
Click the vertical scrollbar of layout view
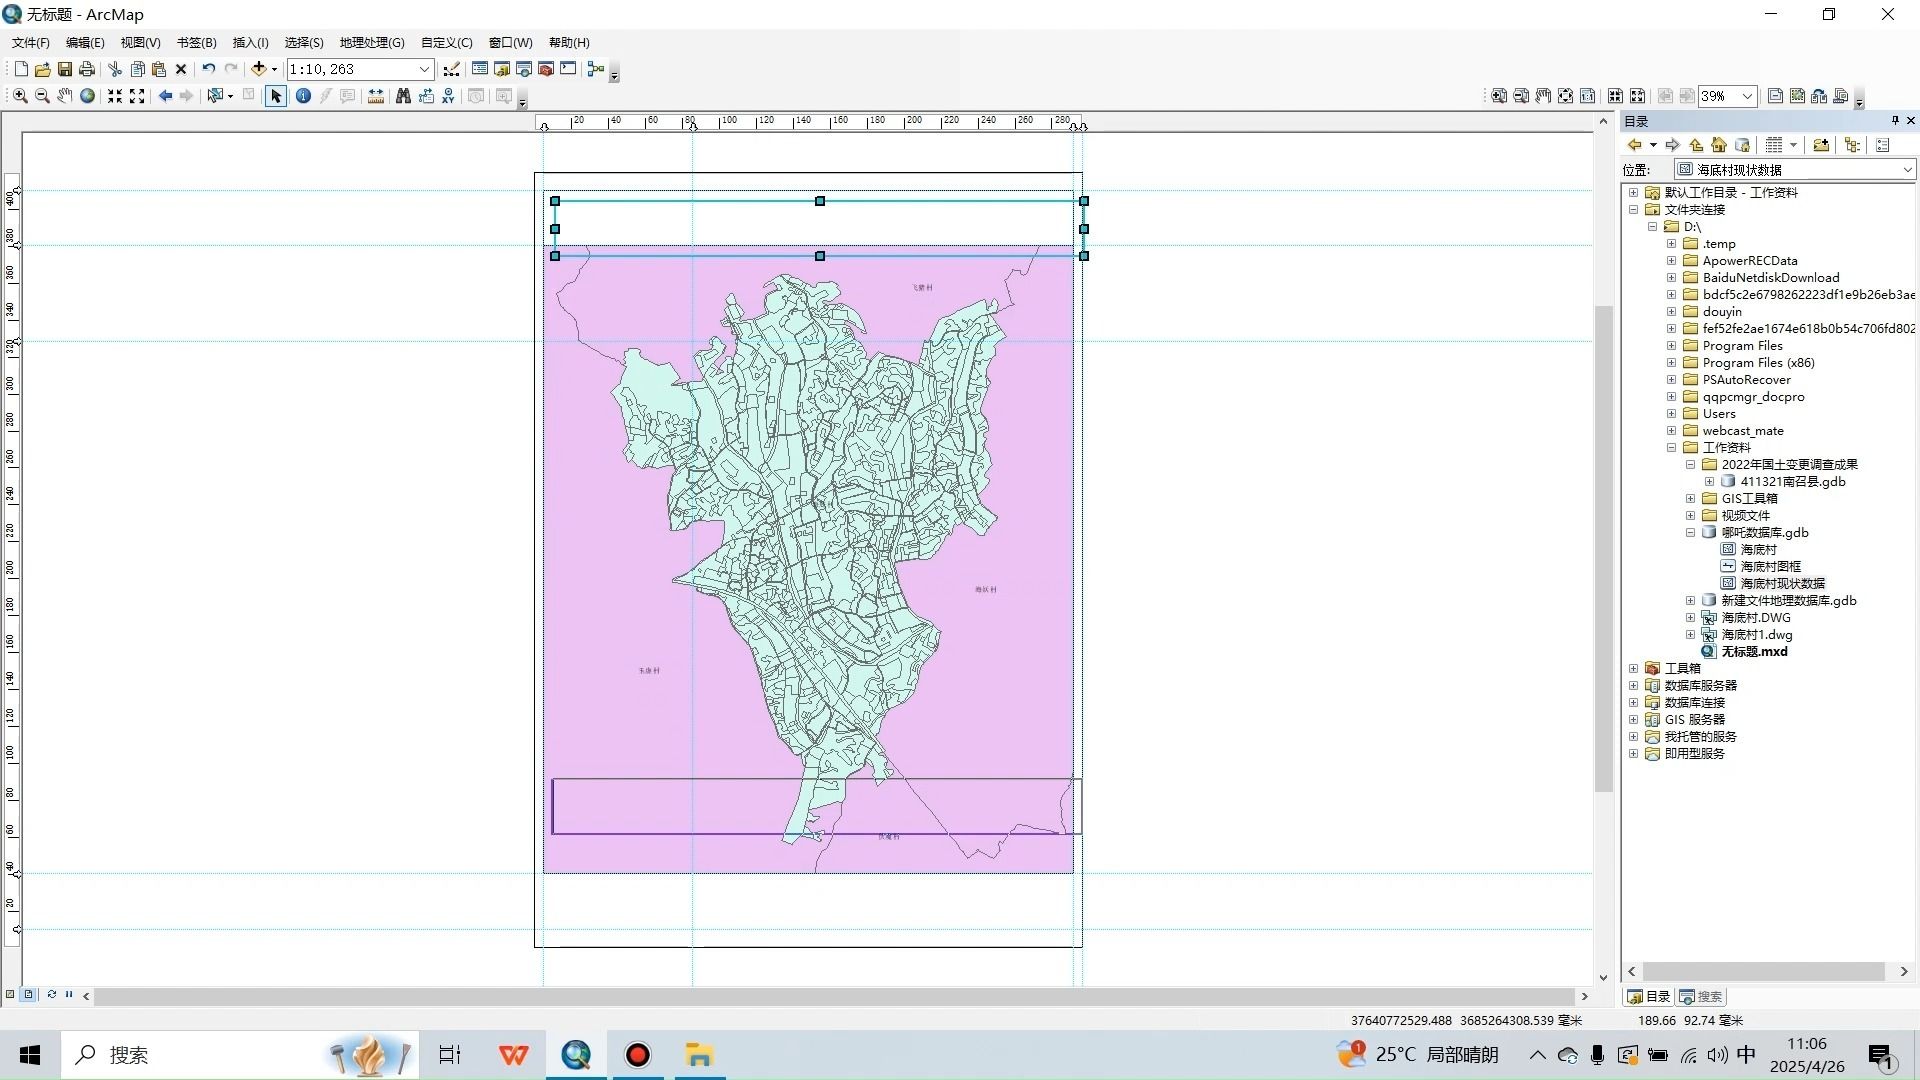point(1603,549)
